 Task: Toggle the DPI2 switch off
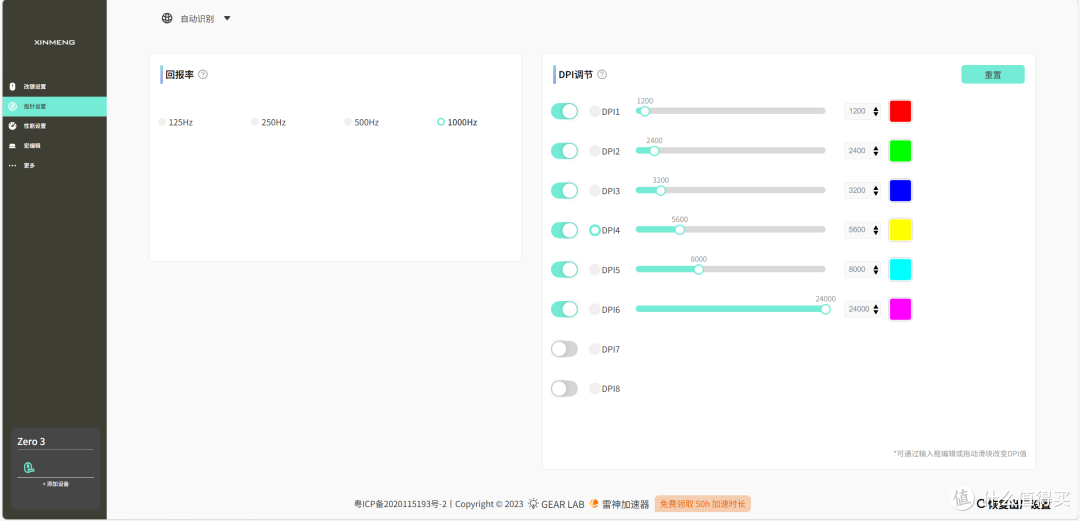pos(564,151)
